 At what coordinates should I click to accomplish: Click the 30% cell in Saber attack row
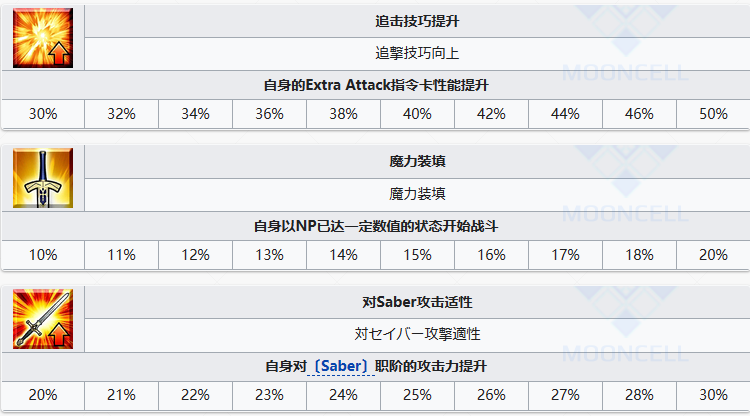[x=713, y=396]
